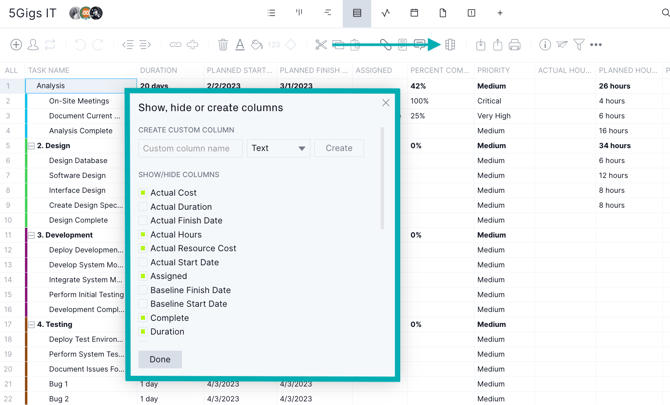Open the columns settings icon
Image resolution: width=670 pixels, height=405 pixels.
450,44
